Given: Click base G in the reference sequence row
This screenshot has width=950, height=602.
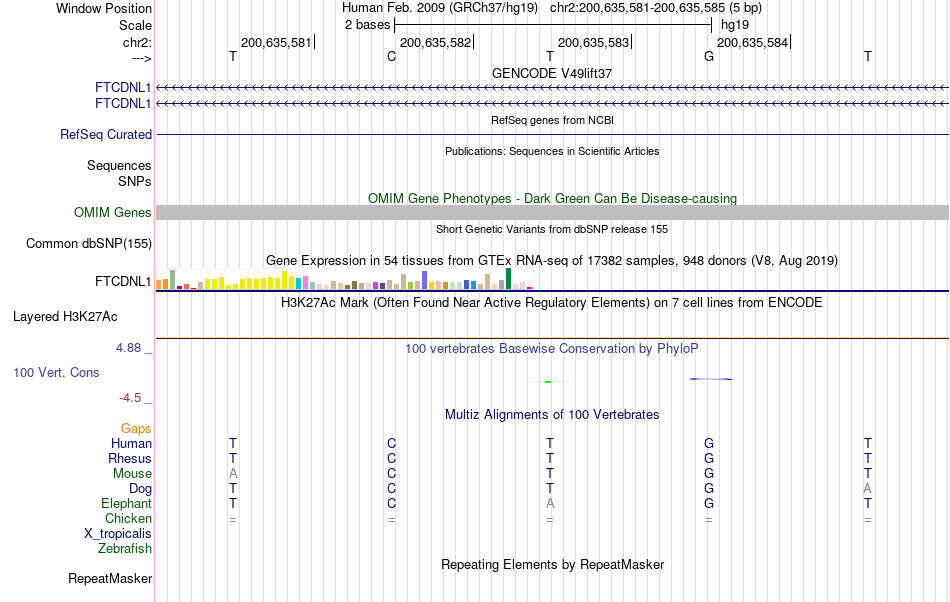Looking at the screenshot, I should 709,56.
